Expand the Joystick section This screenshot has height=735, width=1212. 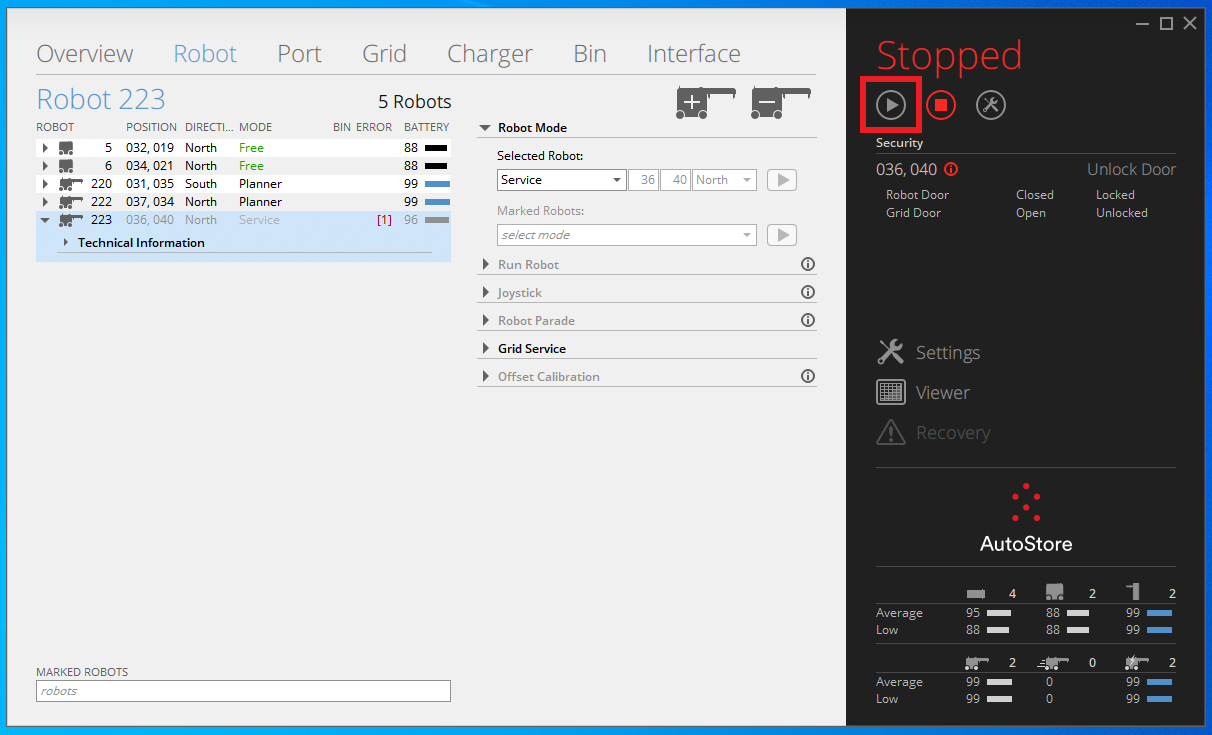tap(519, 293)
